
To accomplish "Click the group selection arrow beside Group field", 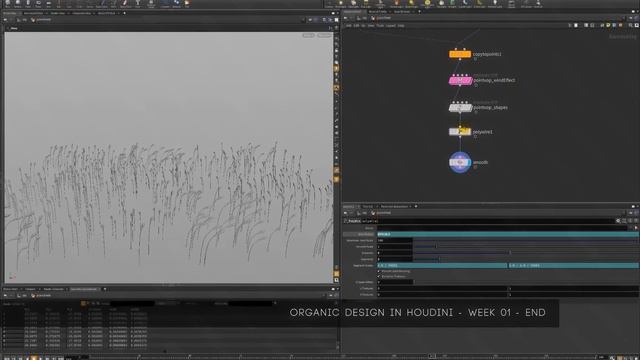I will tap(636, 228).
